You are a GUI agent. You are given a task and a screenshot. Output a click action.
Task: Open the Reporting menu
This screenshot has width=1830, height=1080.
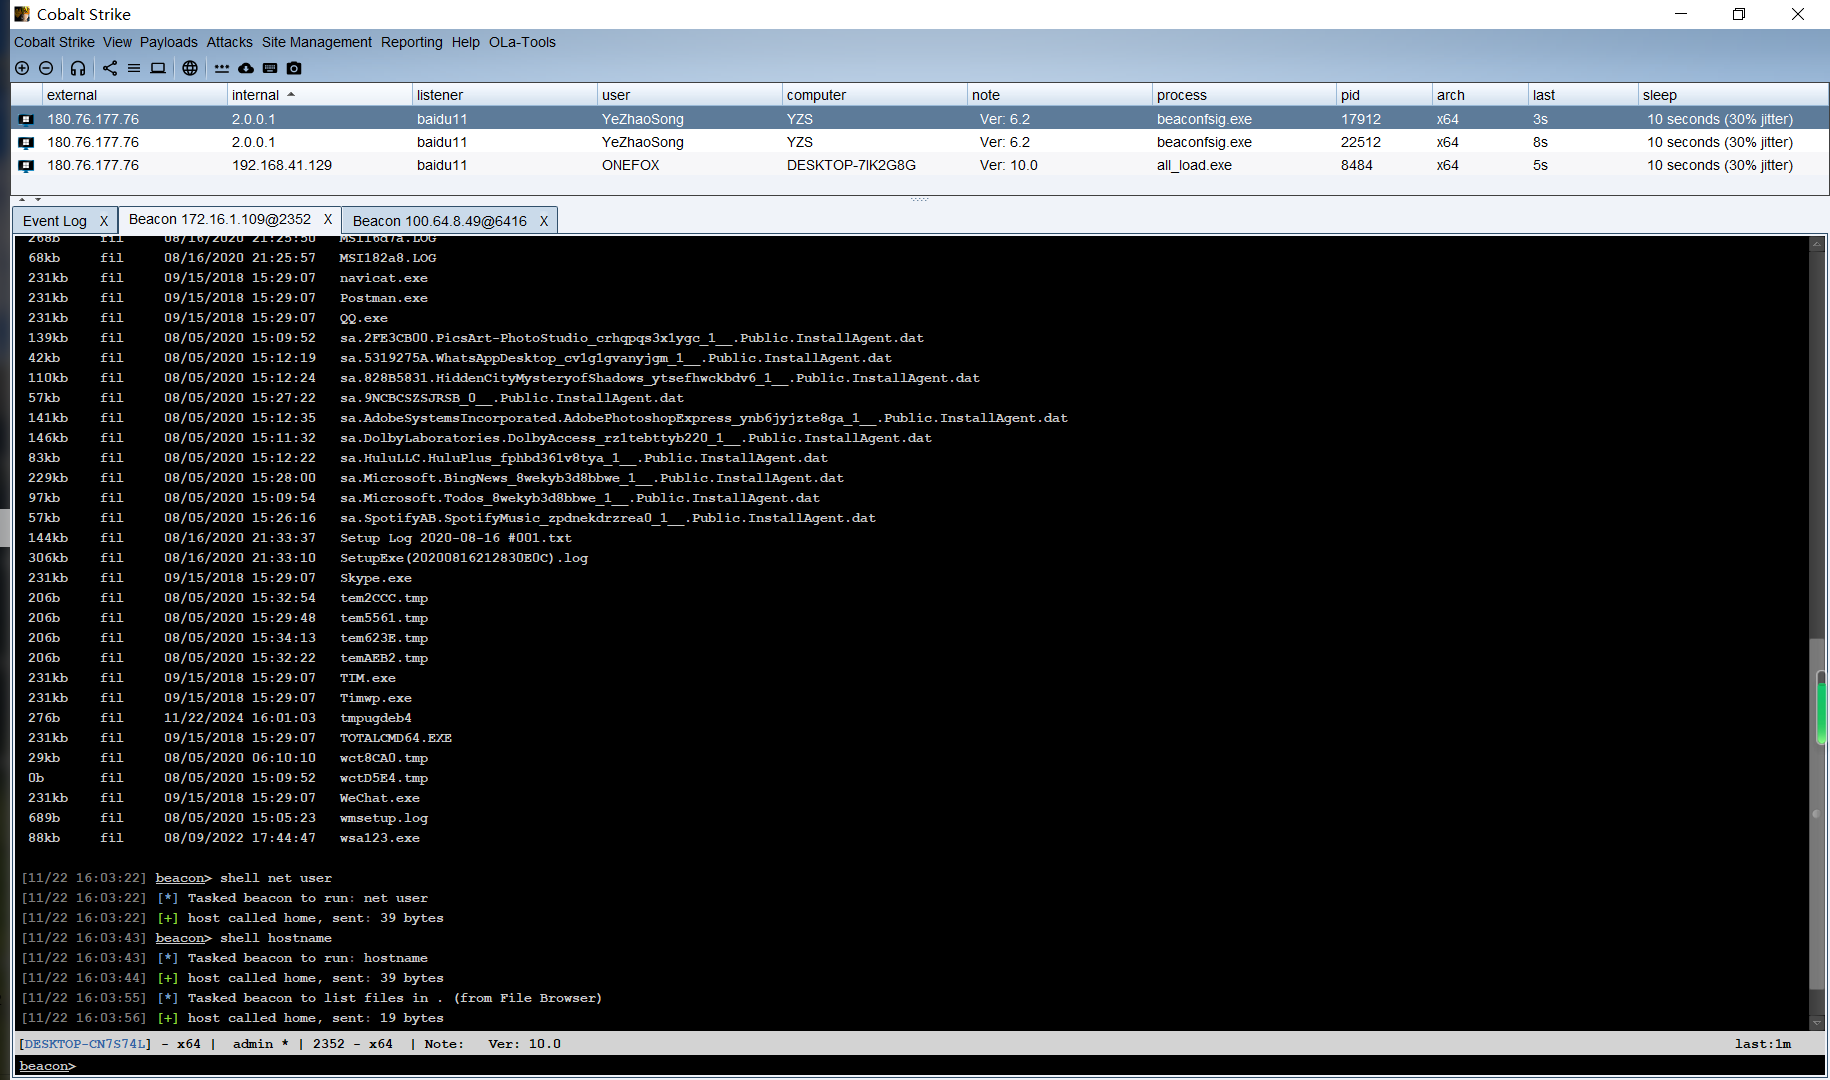click(411, 42)
